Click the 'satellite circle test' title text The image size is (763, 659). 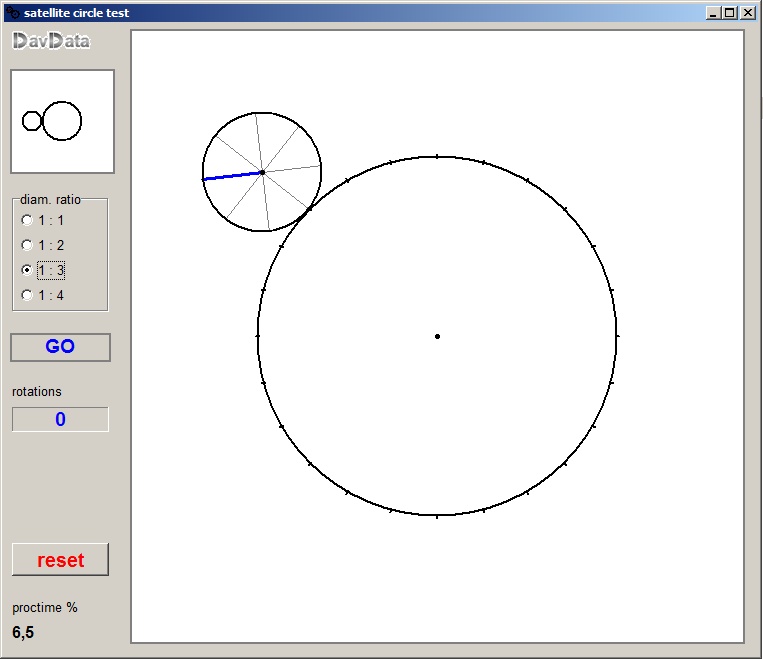point(76,13)
